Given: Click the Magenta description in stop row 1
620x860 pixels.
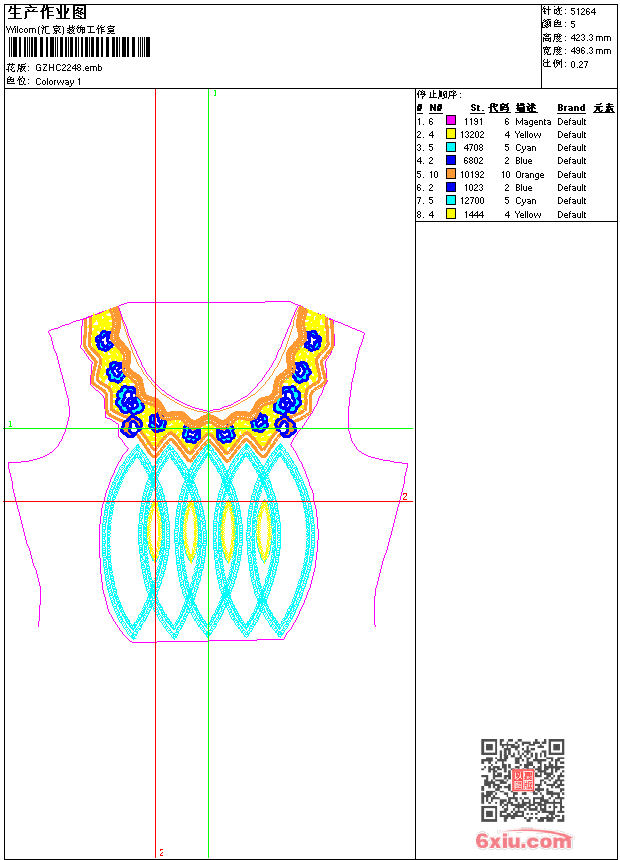Looking at the screenshot, I should pos(533,121).
